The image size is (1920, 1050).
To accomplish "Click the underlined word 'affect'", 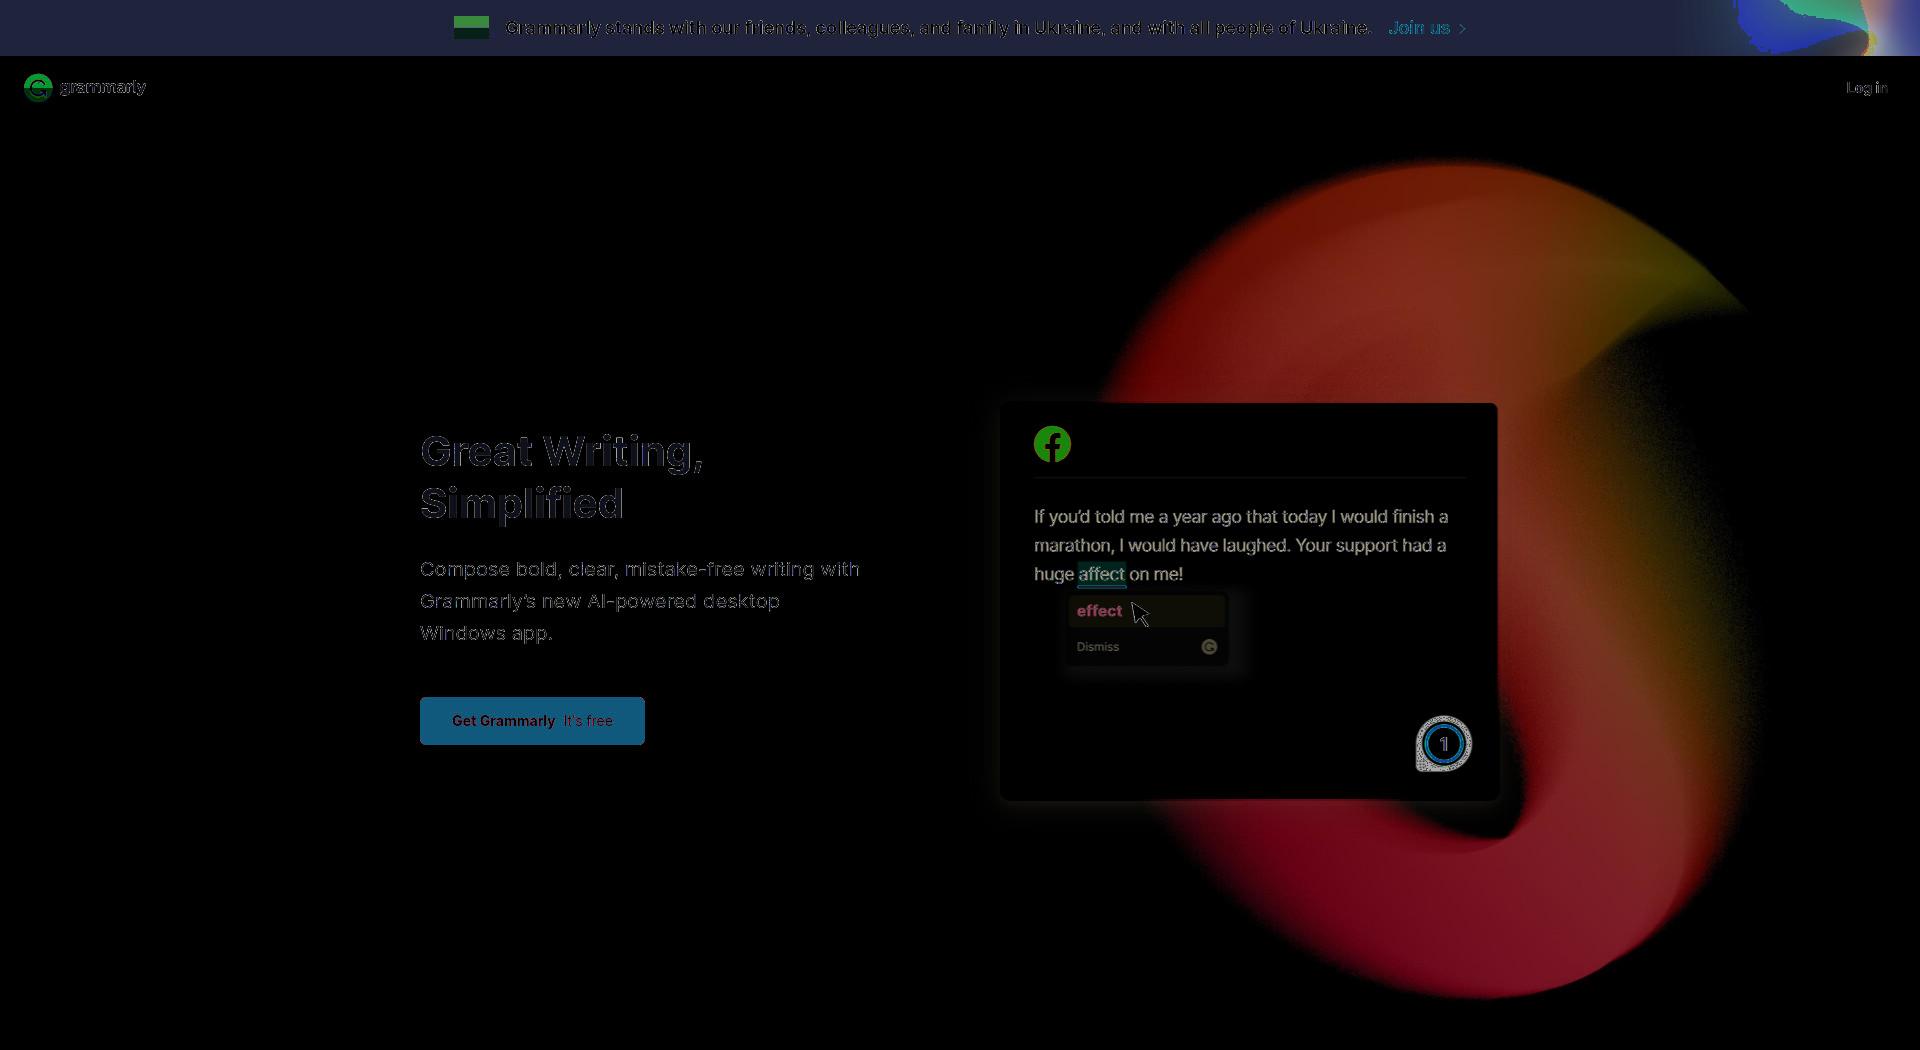I will click(1102, 574).
